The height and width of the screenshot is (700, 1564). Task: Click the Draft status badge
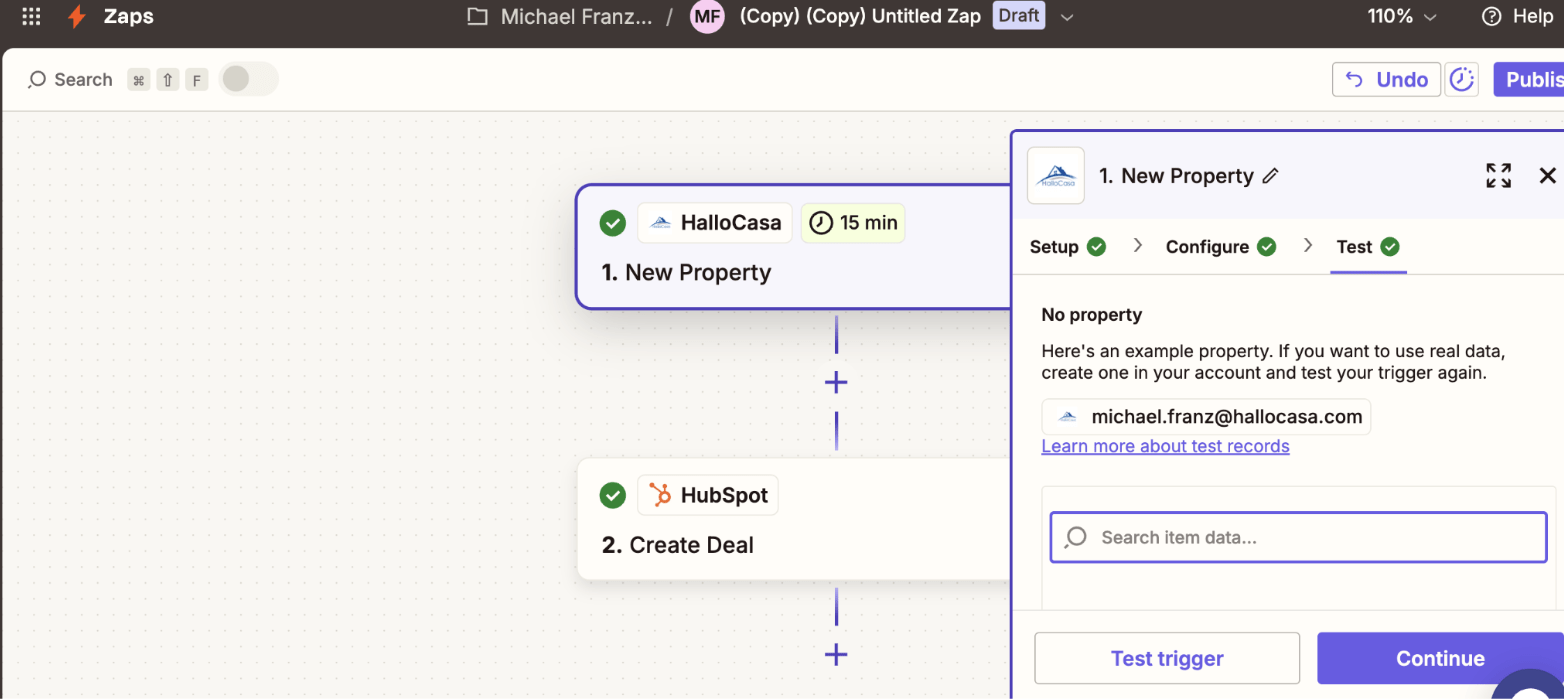pyautogui.click(x=1018, y=16)
